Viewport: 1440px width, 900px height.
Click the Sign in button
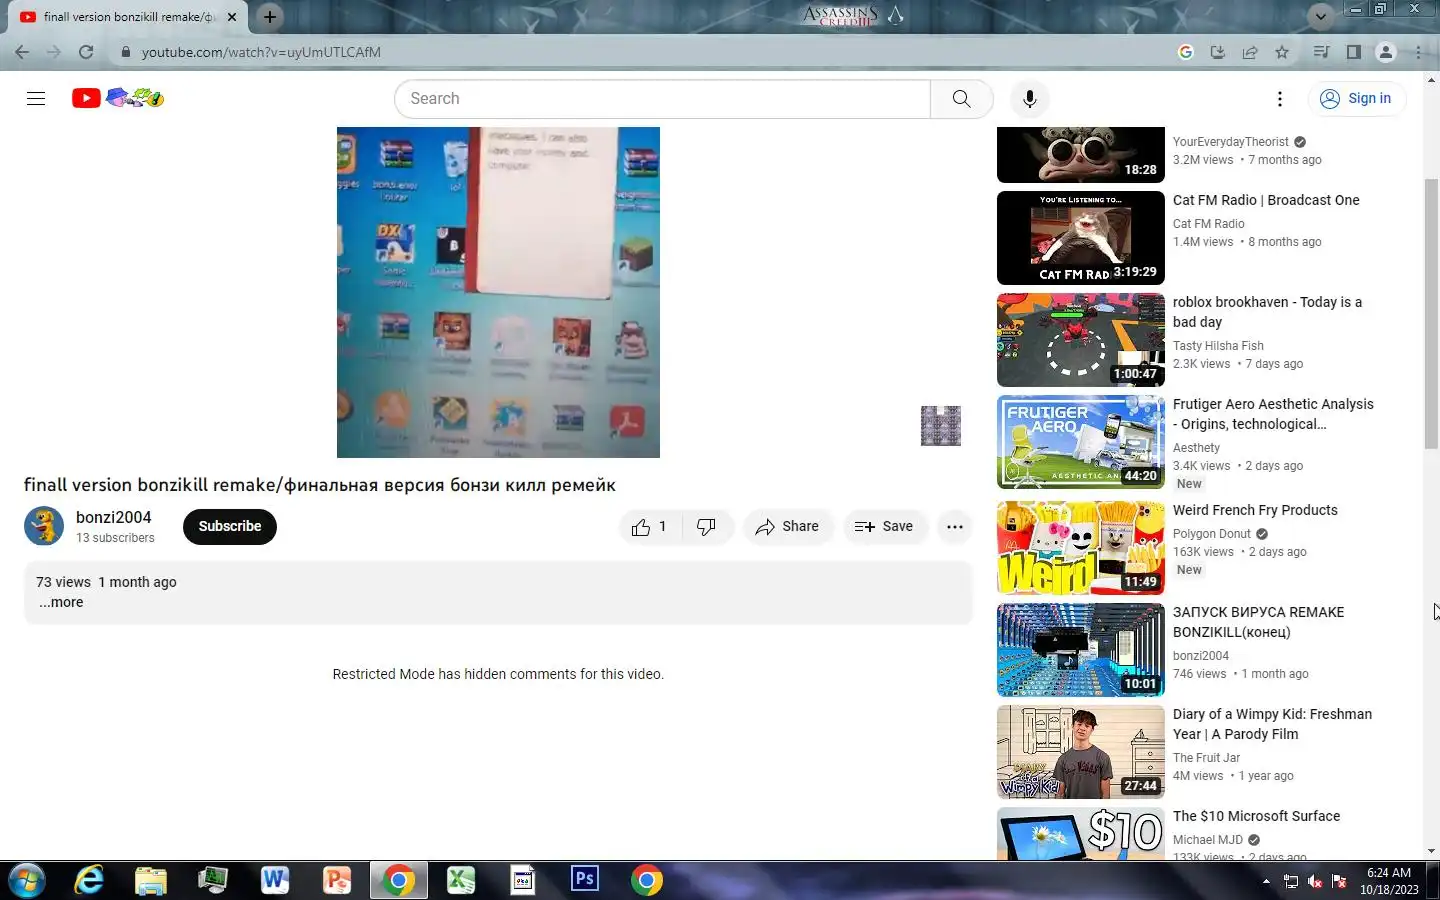click(1357, 98)
